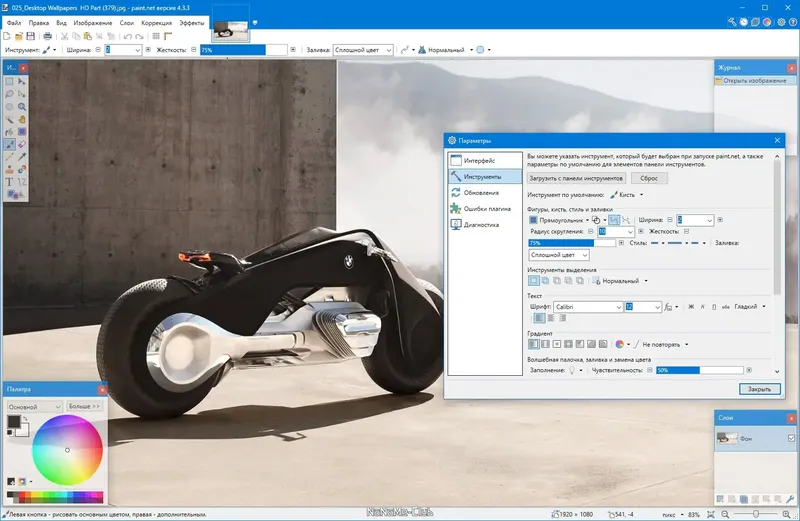
Task: Select the Paintbrush tool in the toolbox
Action: [x=9, y=144]
